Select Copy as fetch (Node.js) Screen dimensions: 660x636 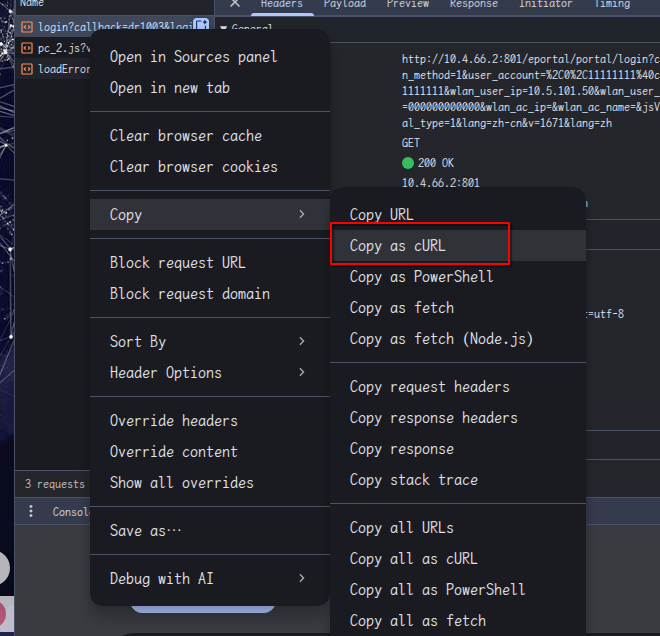[458, 339]
